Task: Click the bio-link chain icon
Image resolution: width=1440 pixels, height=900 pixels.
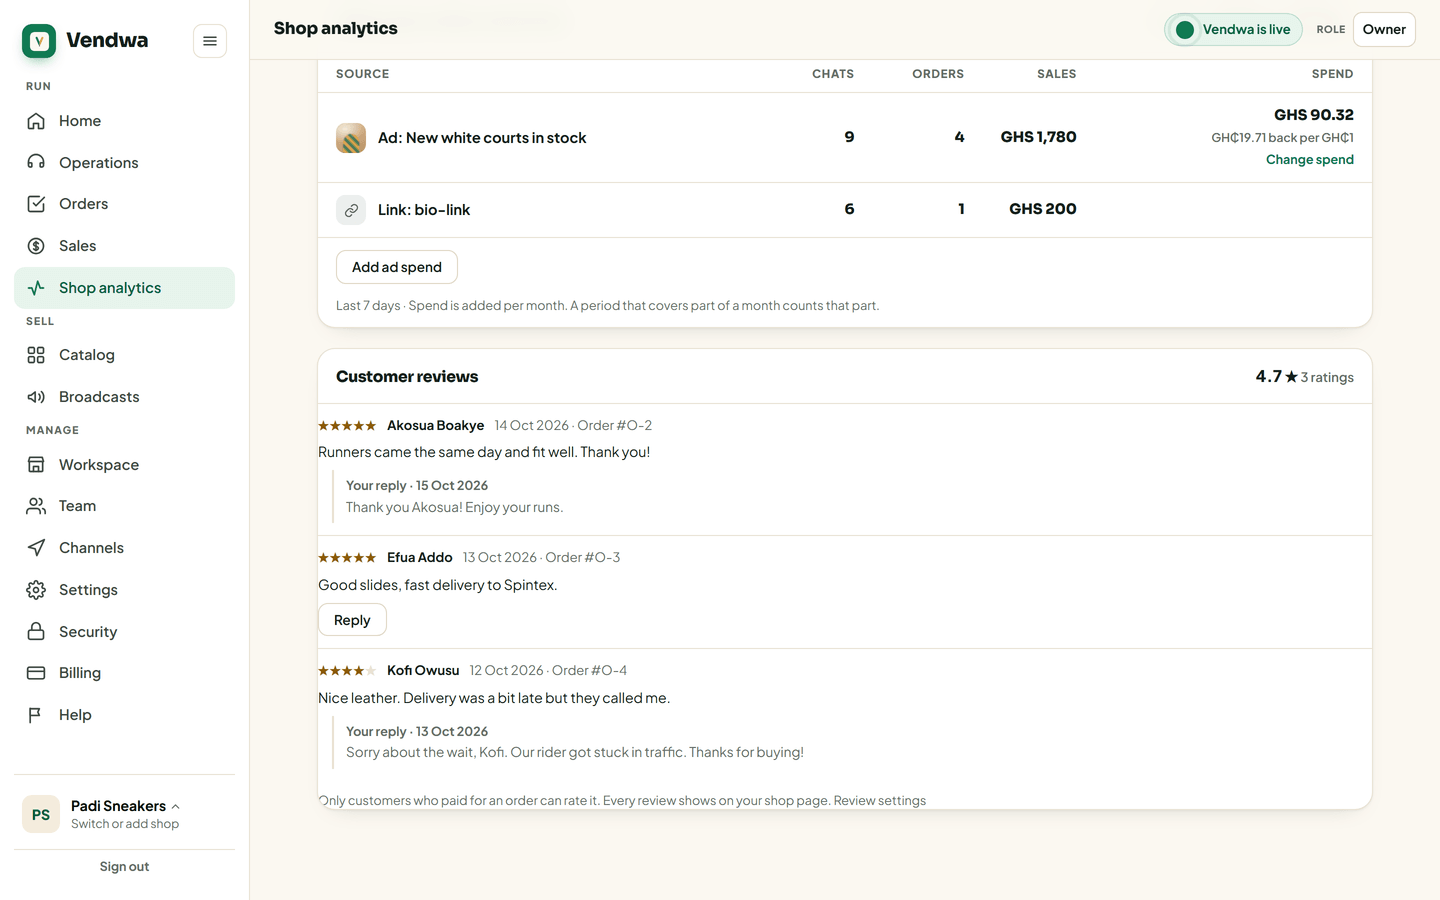Action: (351, 210)
